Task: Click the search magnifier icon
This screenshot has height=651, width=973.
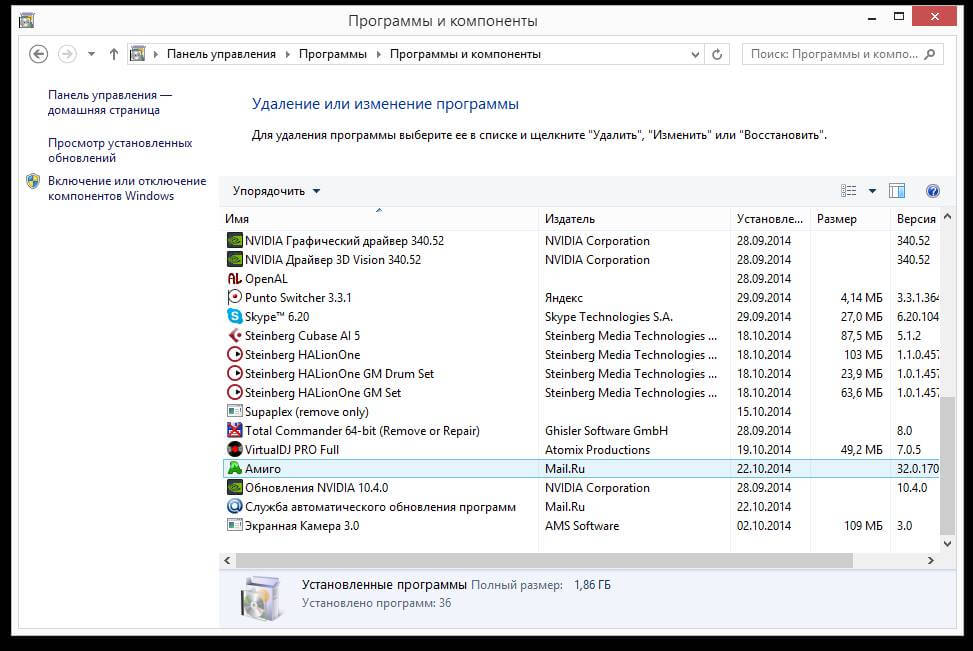Action: tap(930, 54)
